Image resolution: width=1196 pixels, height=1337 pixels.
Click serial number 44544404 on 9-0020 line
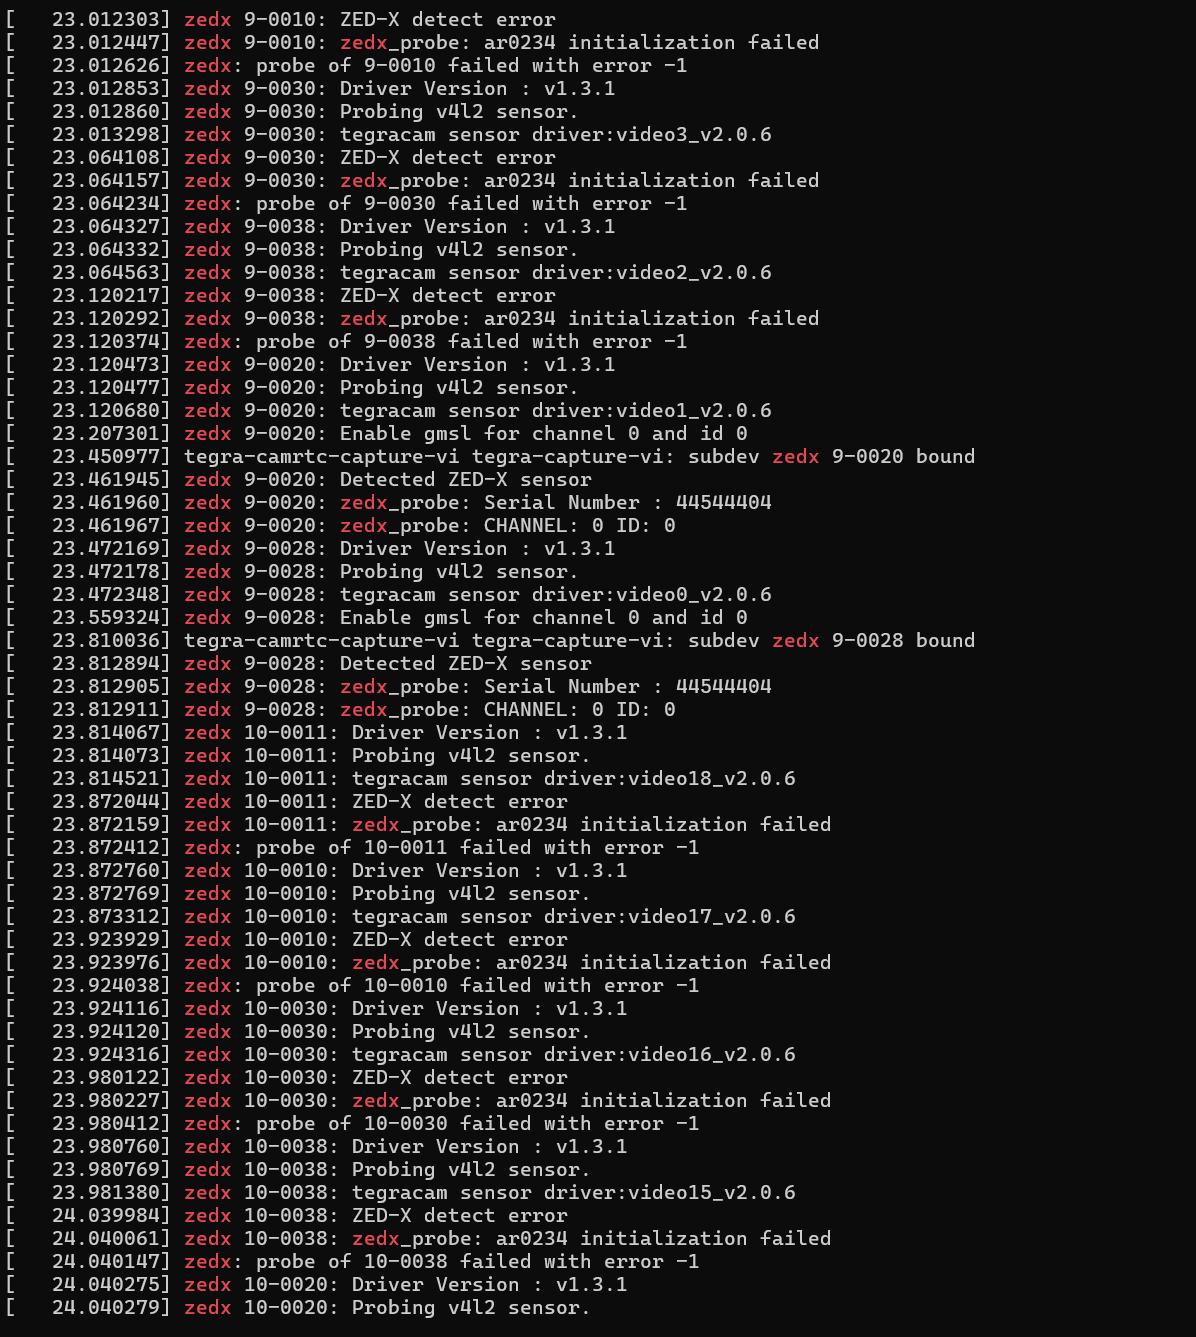tap(723, 502)
